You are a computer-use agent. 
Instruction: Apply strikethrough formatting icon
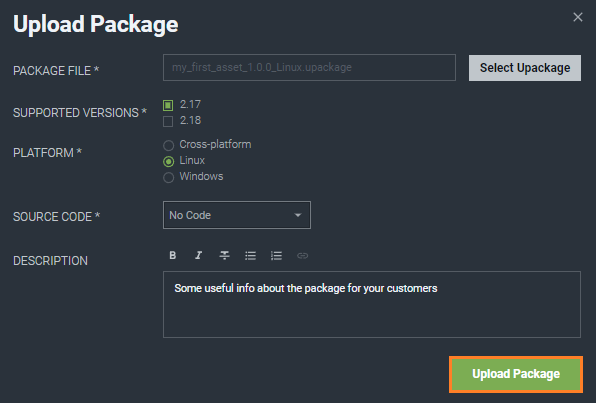pos(224,255)
